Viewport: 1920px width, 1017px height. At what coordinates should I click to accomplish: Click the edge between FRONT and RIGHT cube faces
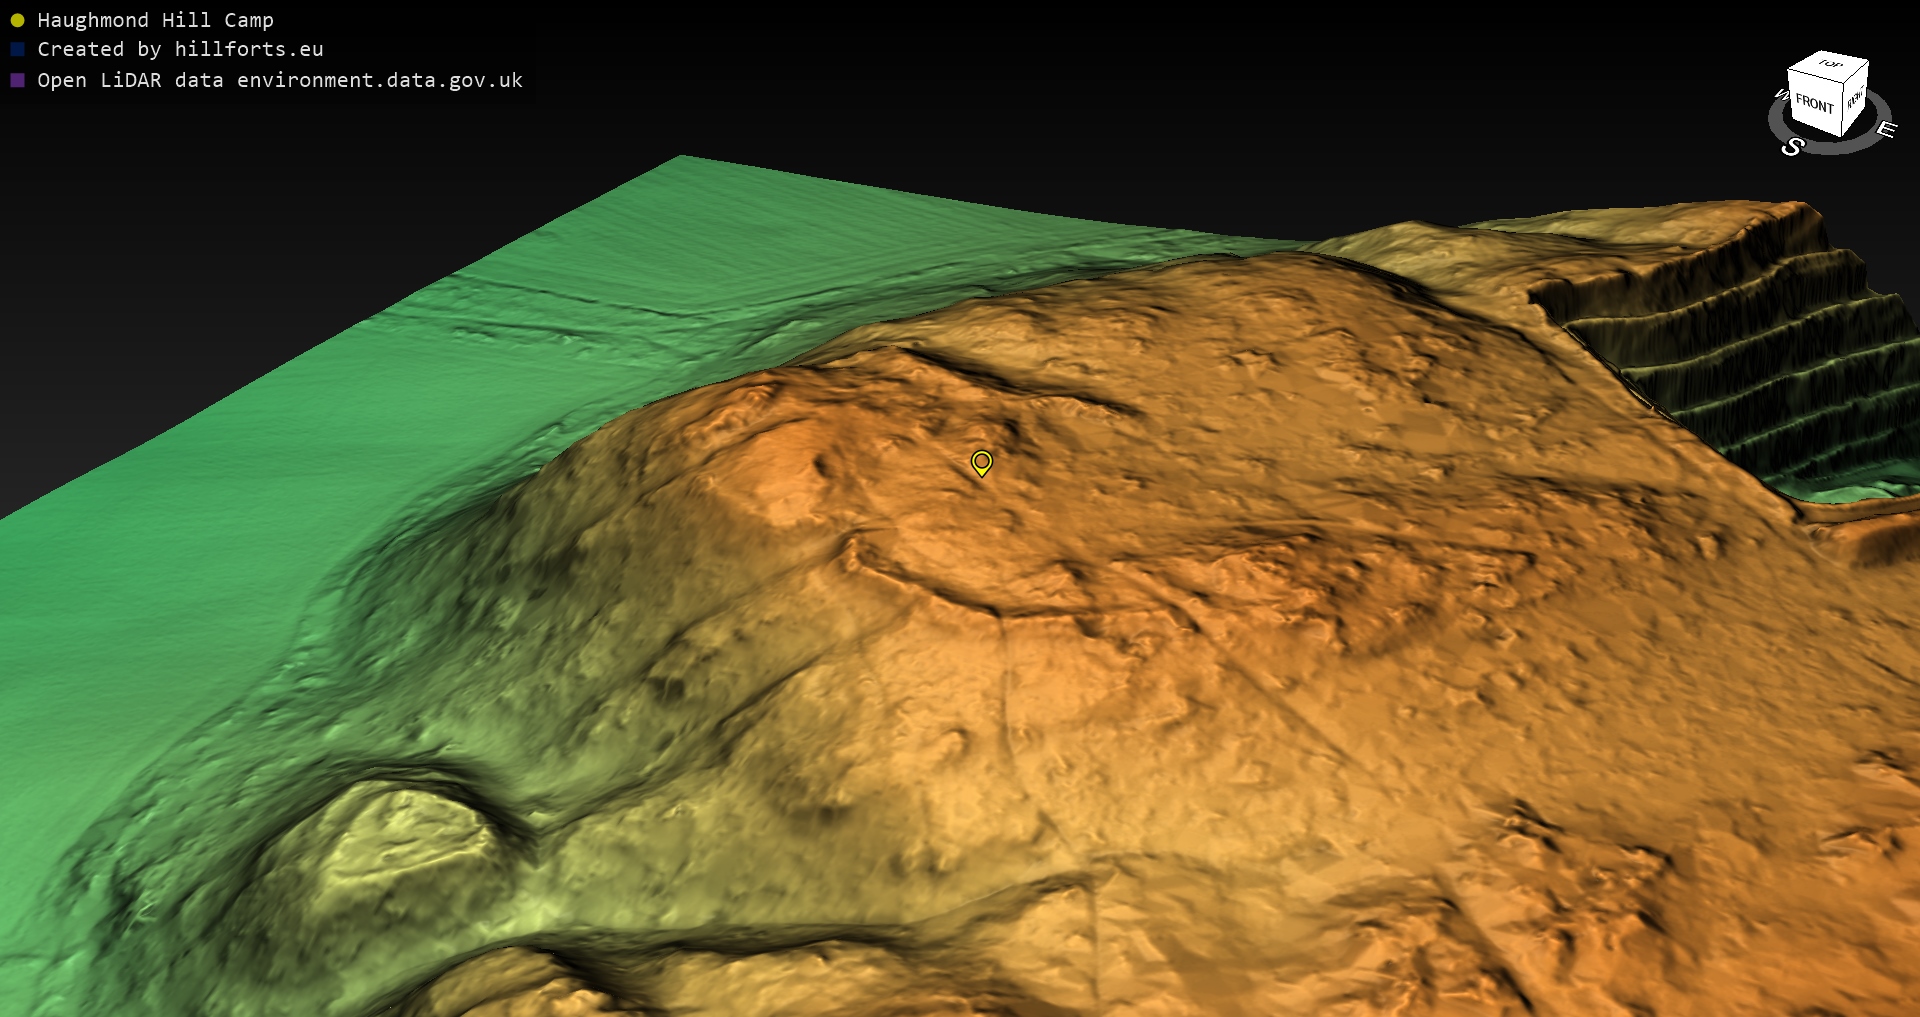1843,106
